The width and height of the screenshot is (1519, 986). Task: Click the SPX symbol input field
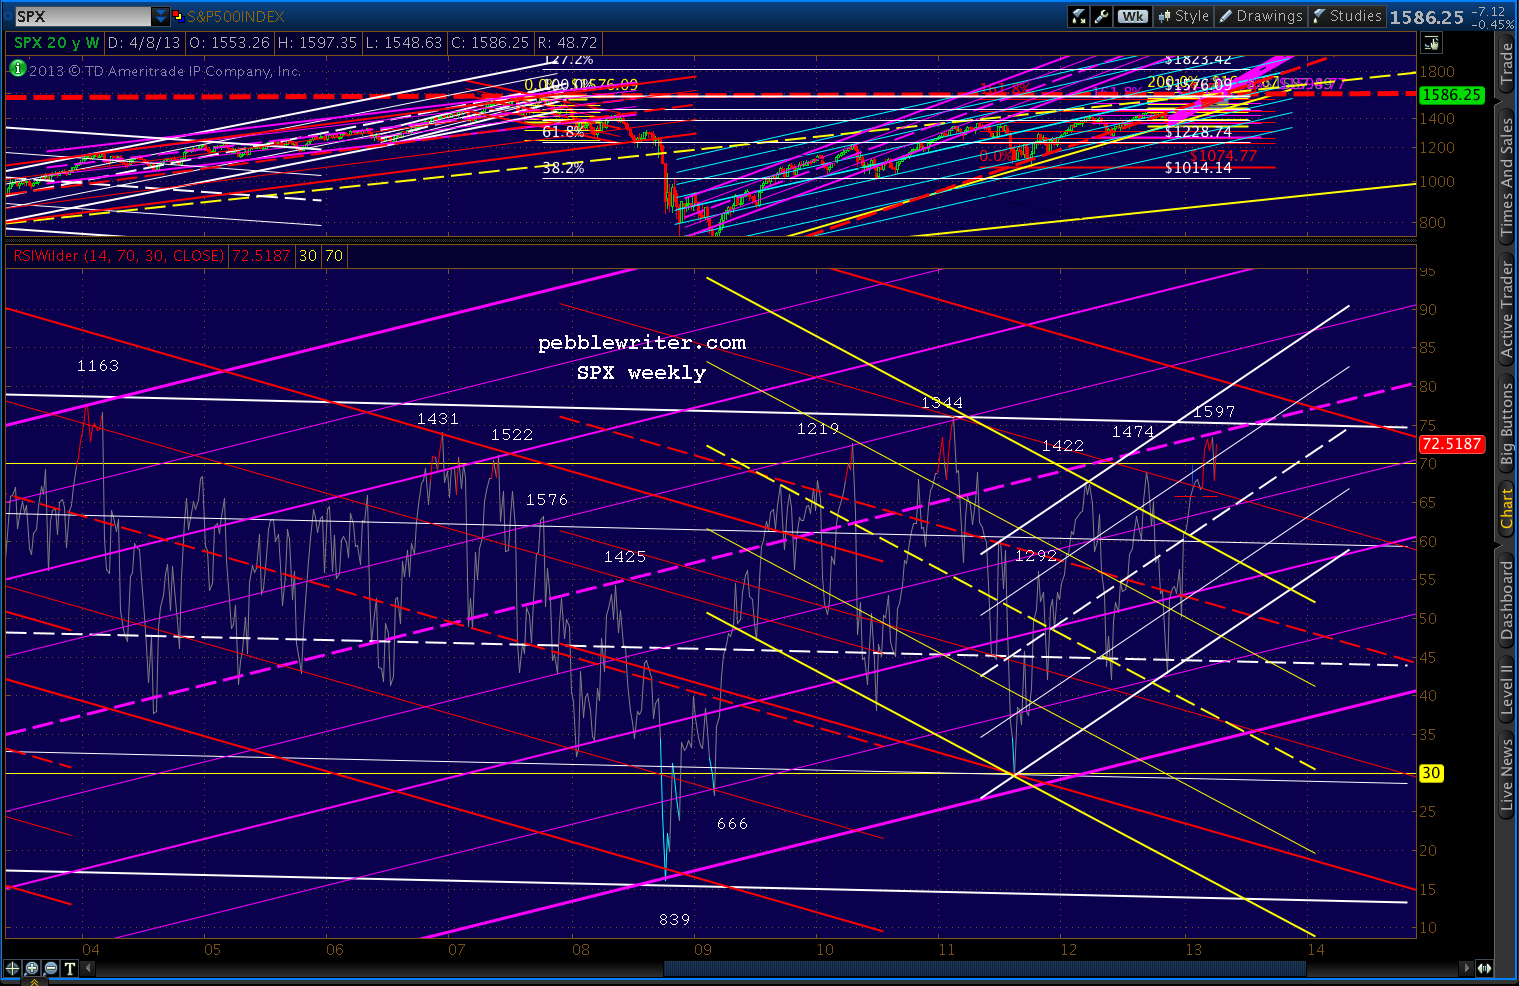click(x=83, y=16)
